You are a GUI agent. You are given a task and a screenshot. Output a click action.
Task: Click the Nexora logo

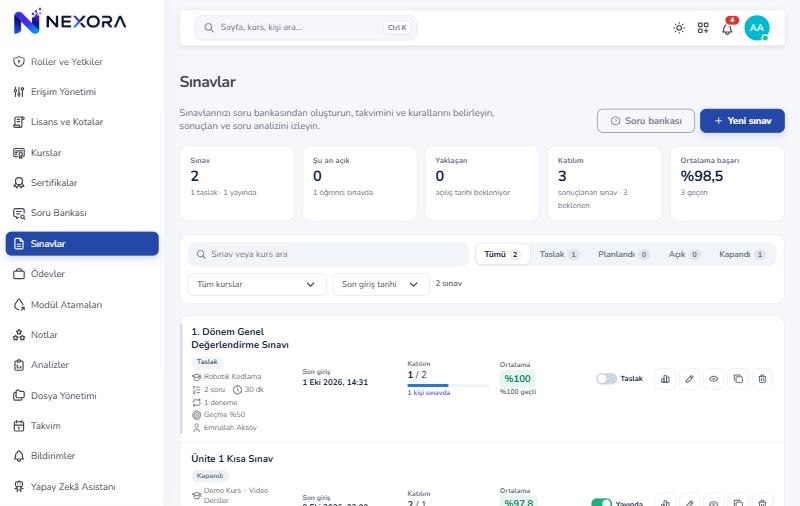point(70,21)
